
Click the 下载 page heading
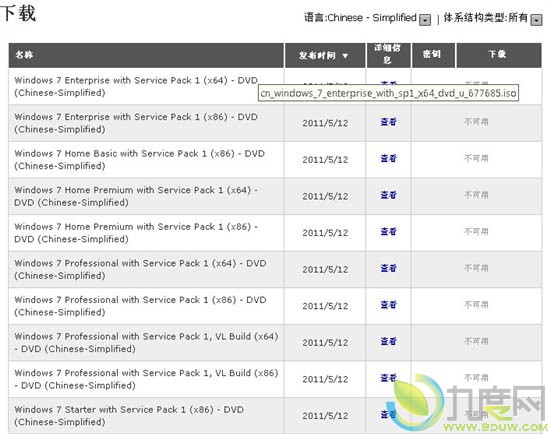(x=18, y=13)
